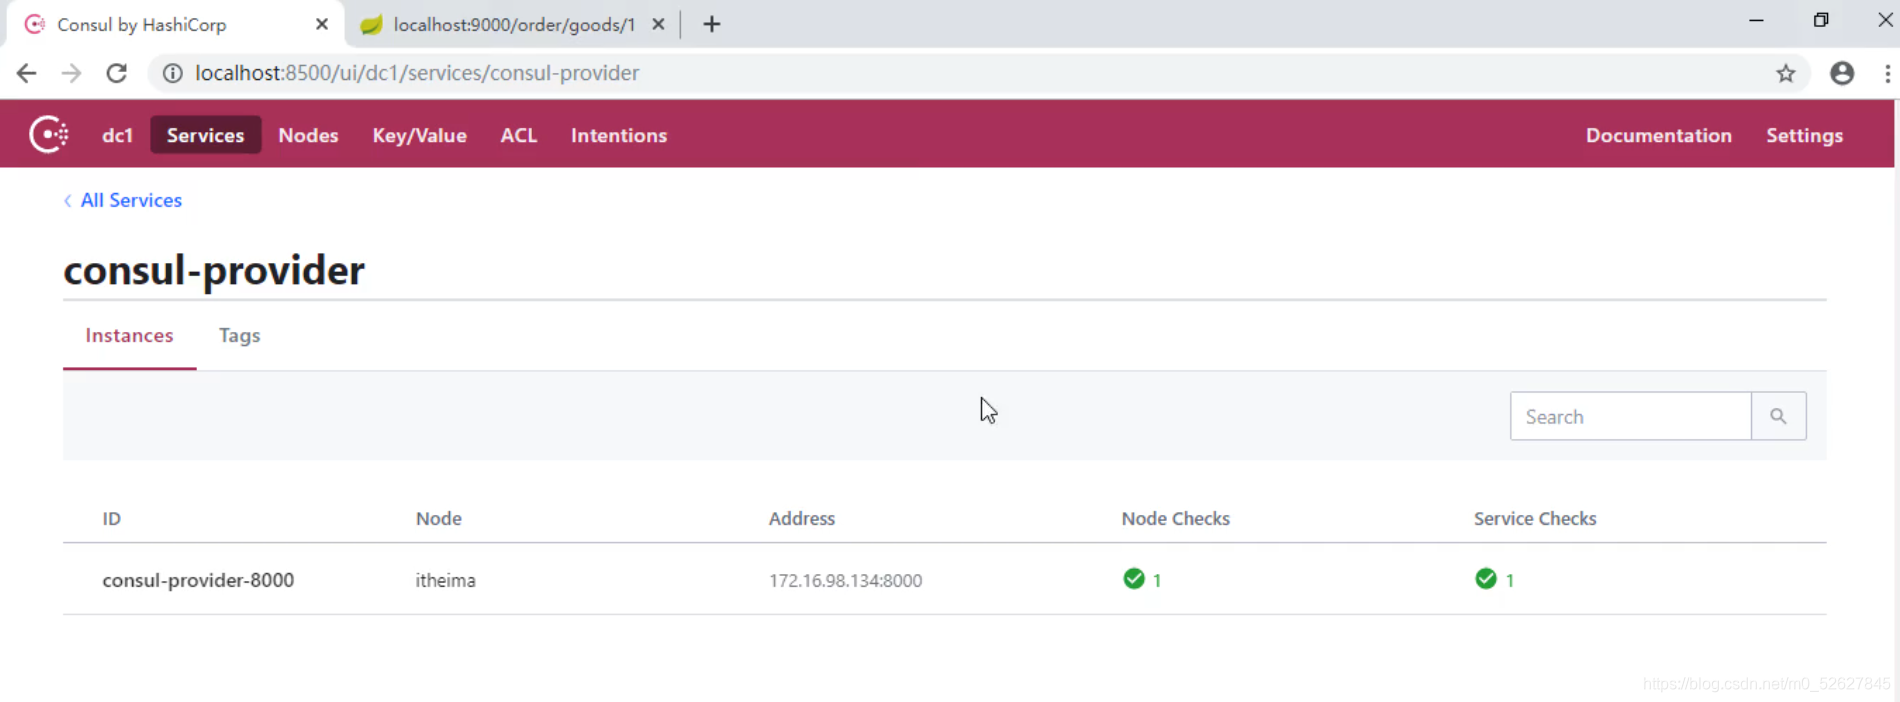Open Nodes in the navbar
The width and height of the screenshot is (1900, 702).
coord(308,135)
